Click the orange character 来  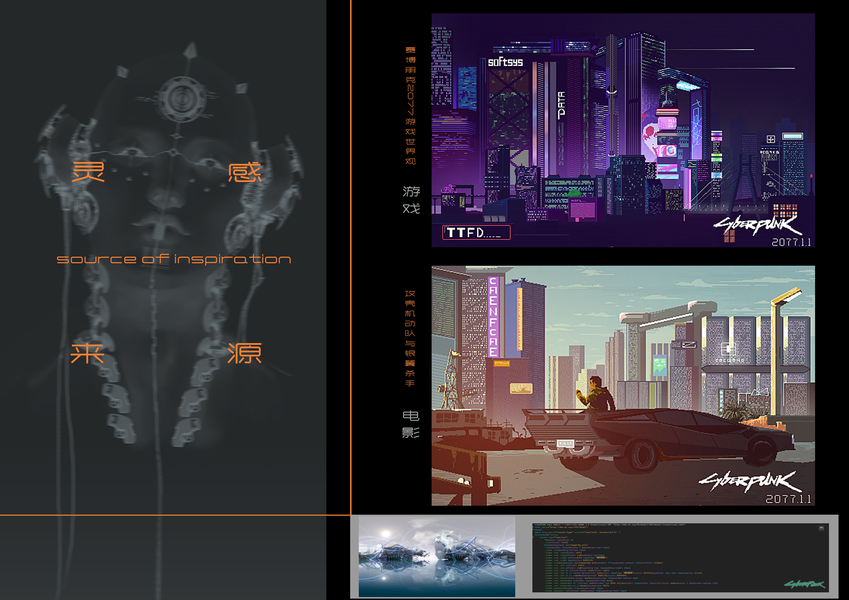(x=88, y=353)
